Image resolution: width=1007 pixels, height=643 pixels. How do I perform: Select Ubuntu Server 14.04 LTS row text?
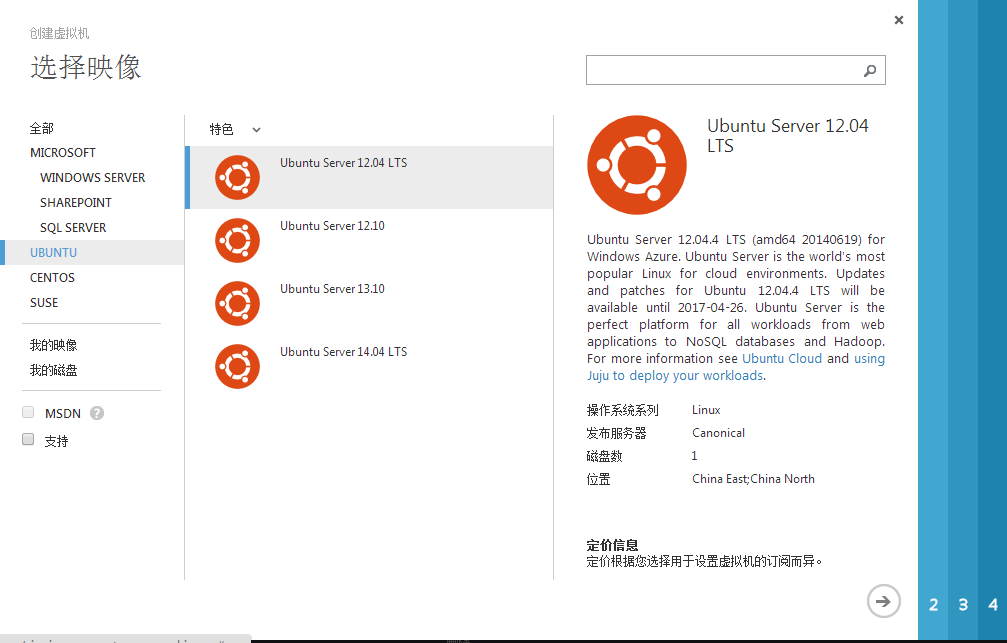click(344, 352)
